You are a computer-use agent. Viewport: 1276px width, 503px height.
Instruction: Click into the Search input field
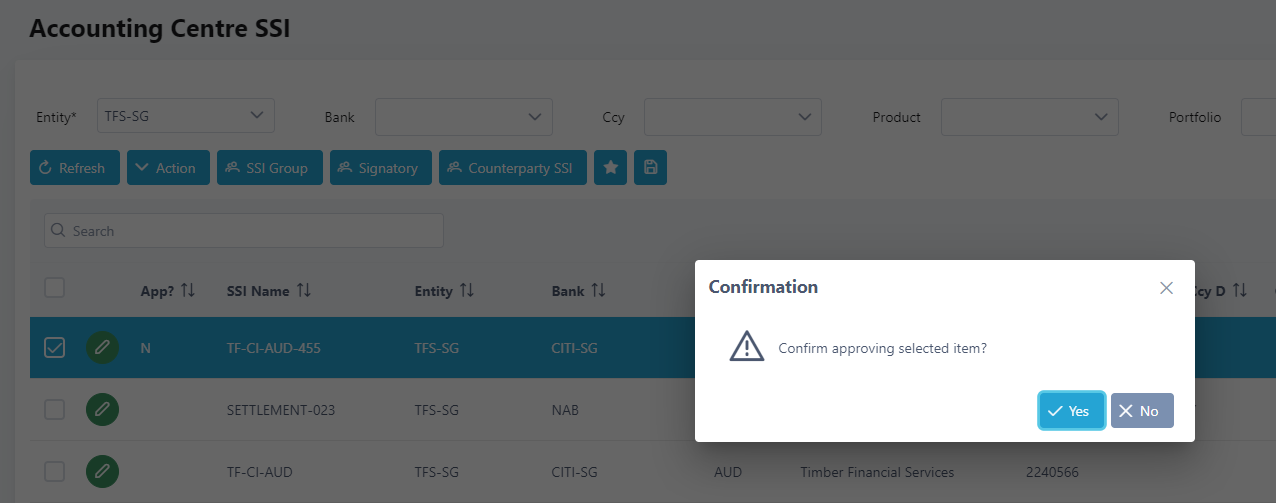tap(244, 231)
